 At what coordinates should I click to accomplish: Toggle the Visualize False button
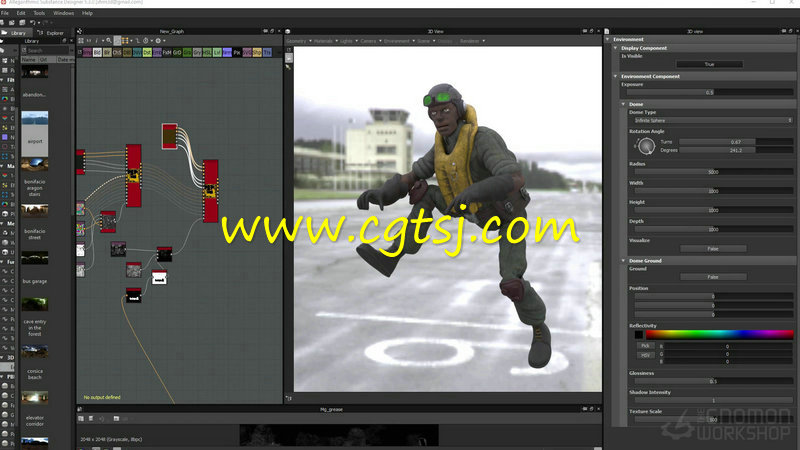click(713, 248)
